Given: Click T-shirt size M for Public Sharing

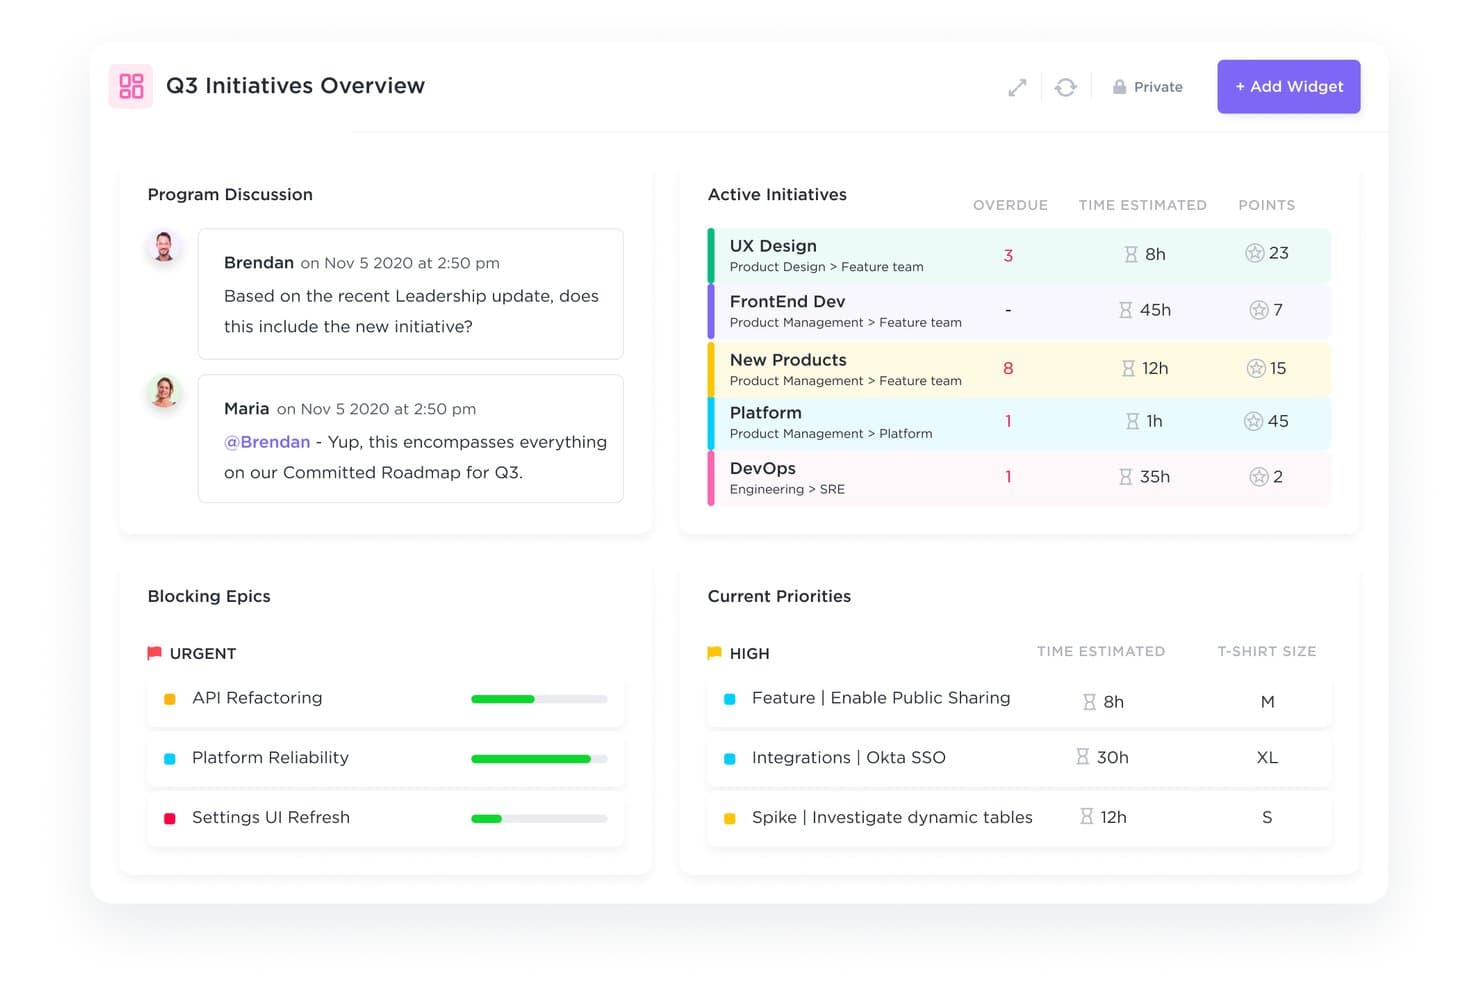Looking at the screenshot, I should pyautogui.click(x=1267, y=702).
